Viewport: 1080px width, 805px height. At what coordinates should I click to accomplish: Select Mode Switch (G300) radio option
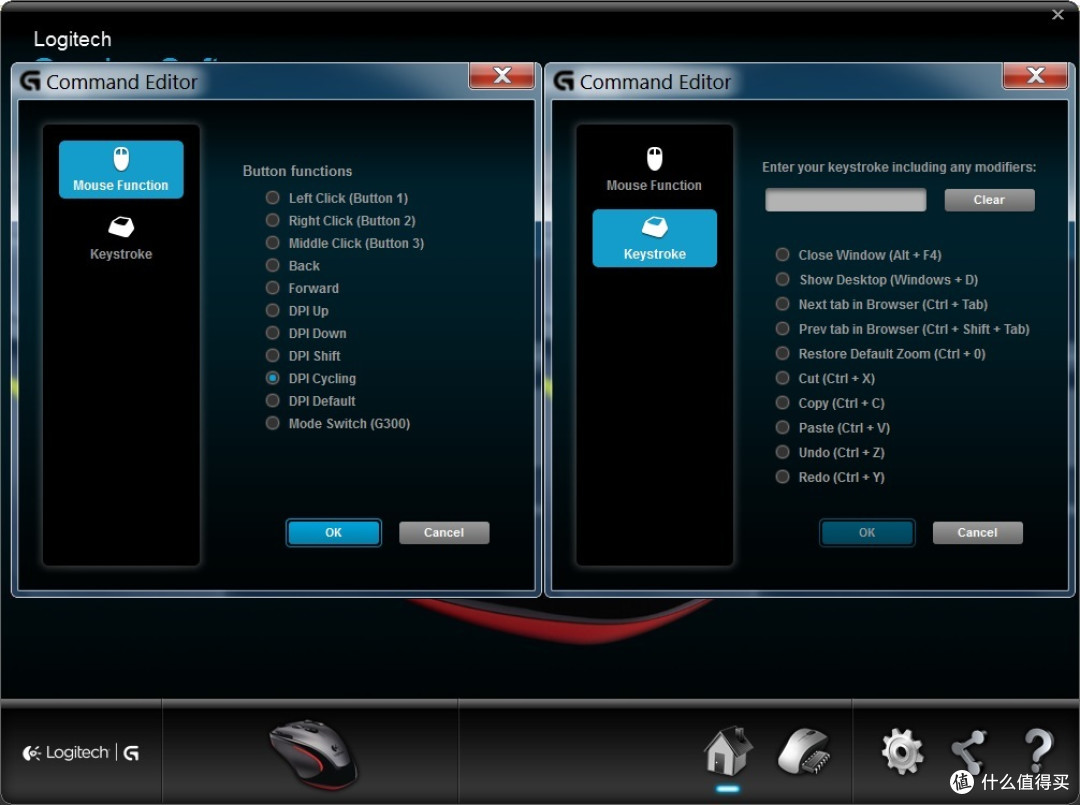point(273,423)
